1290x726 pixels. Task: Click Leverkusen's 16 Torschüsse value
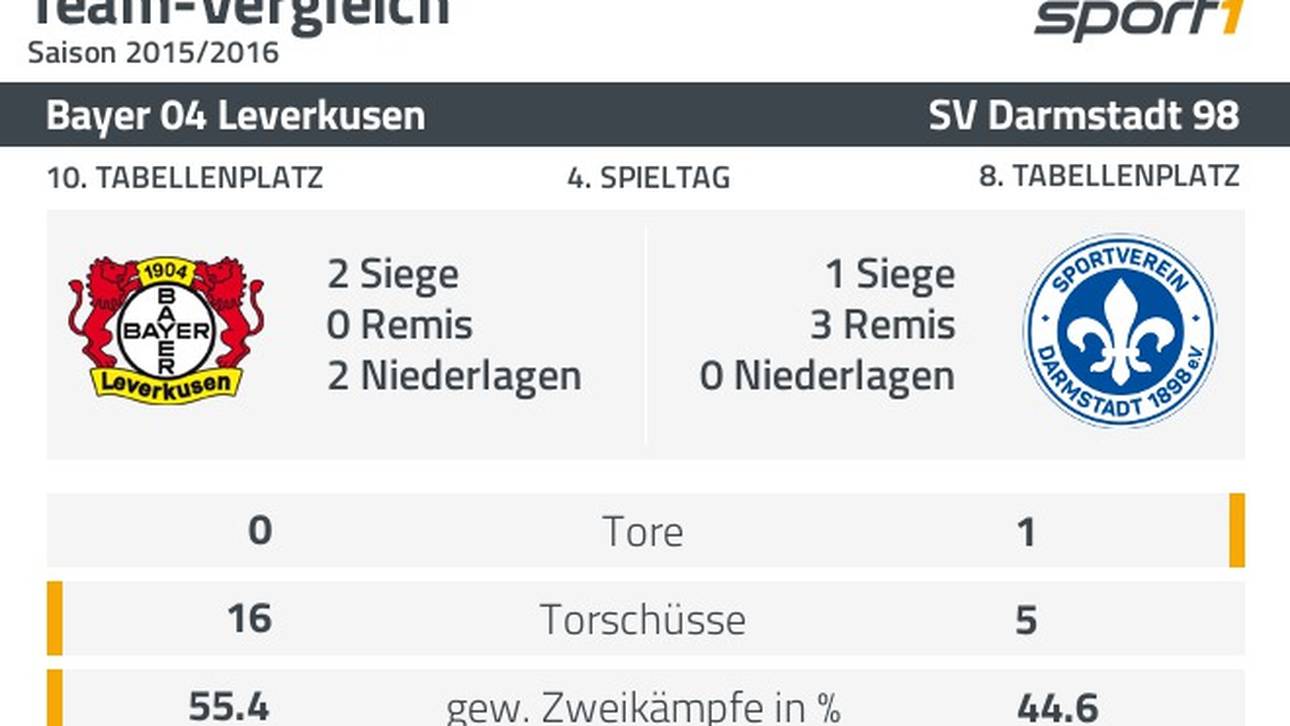pyautogui.click(x=249, y=618)
